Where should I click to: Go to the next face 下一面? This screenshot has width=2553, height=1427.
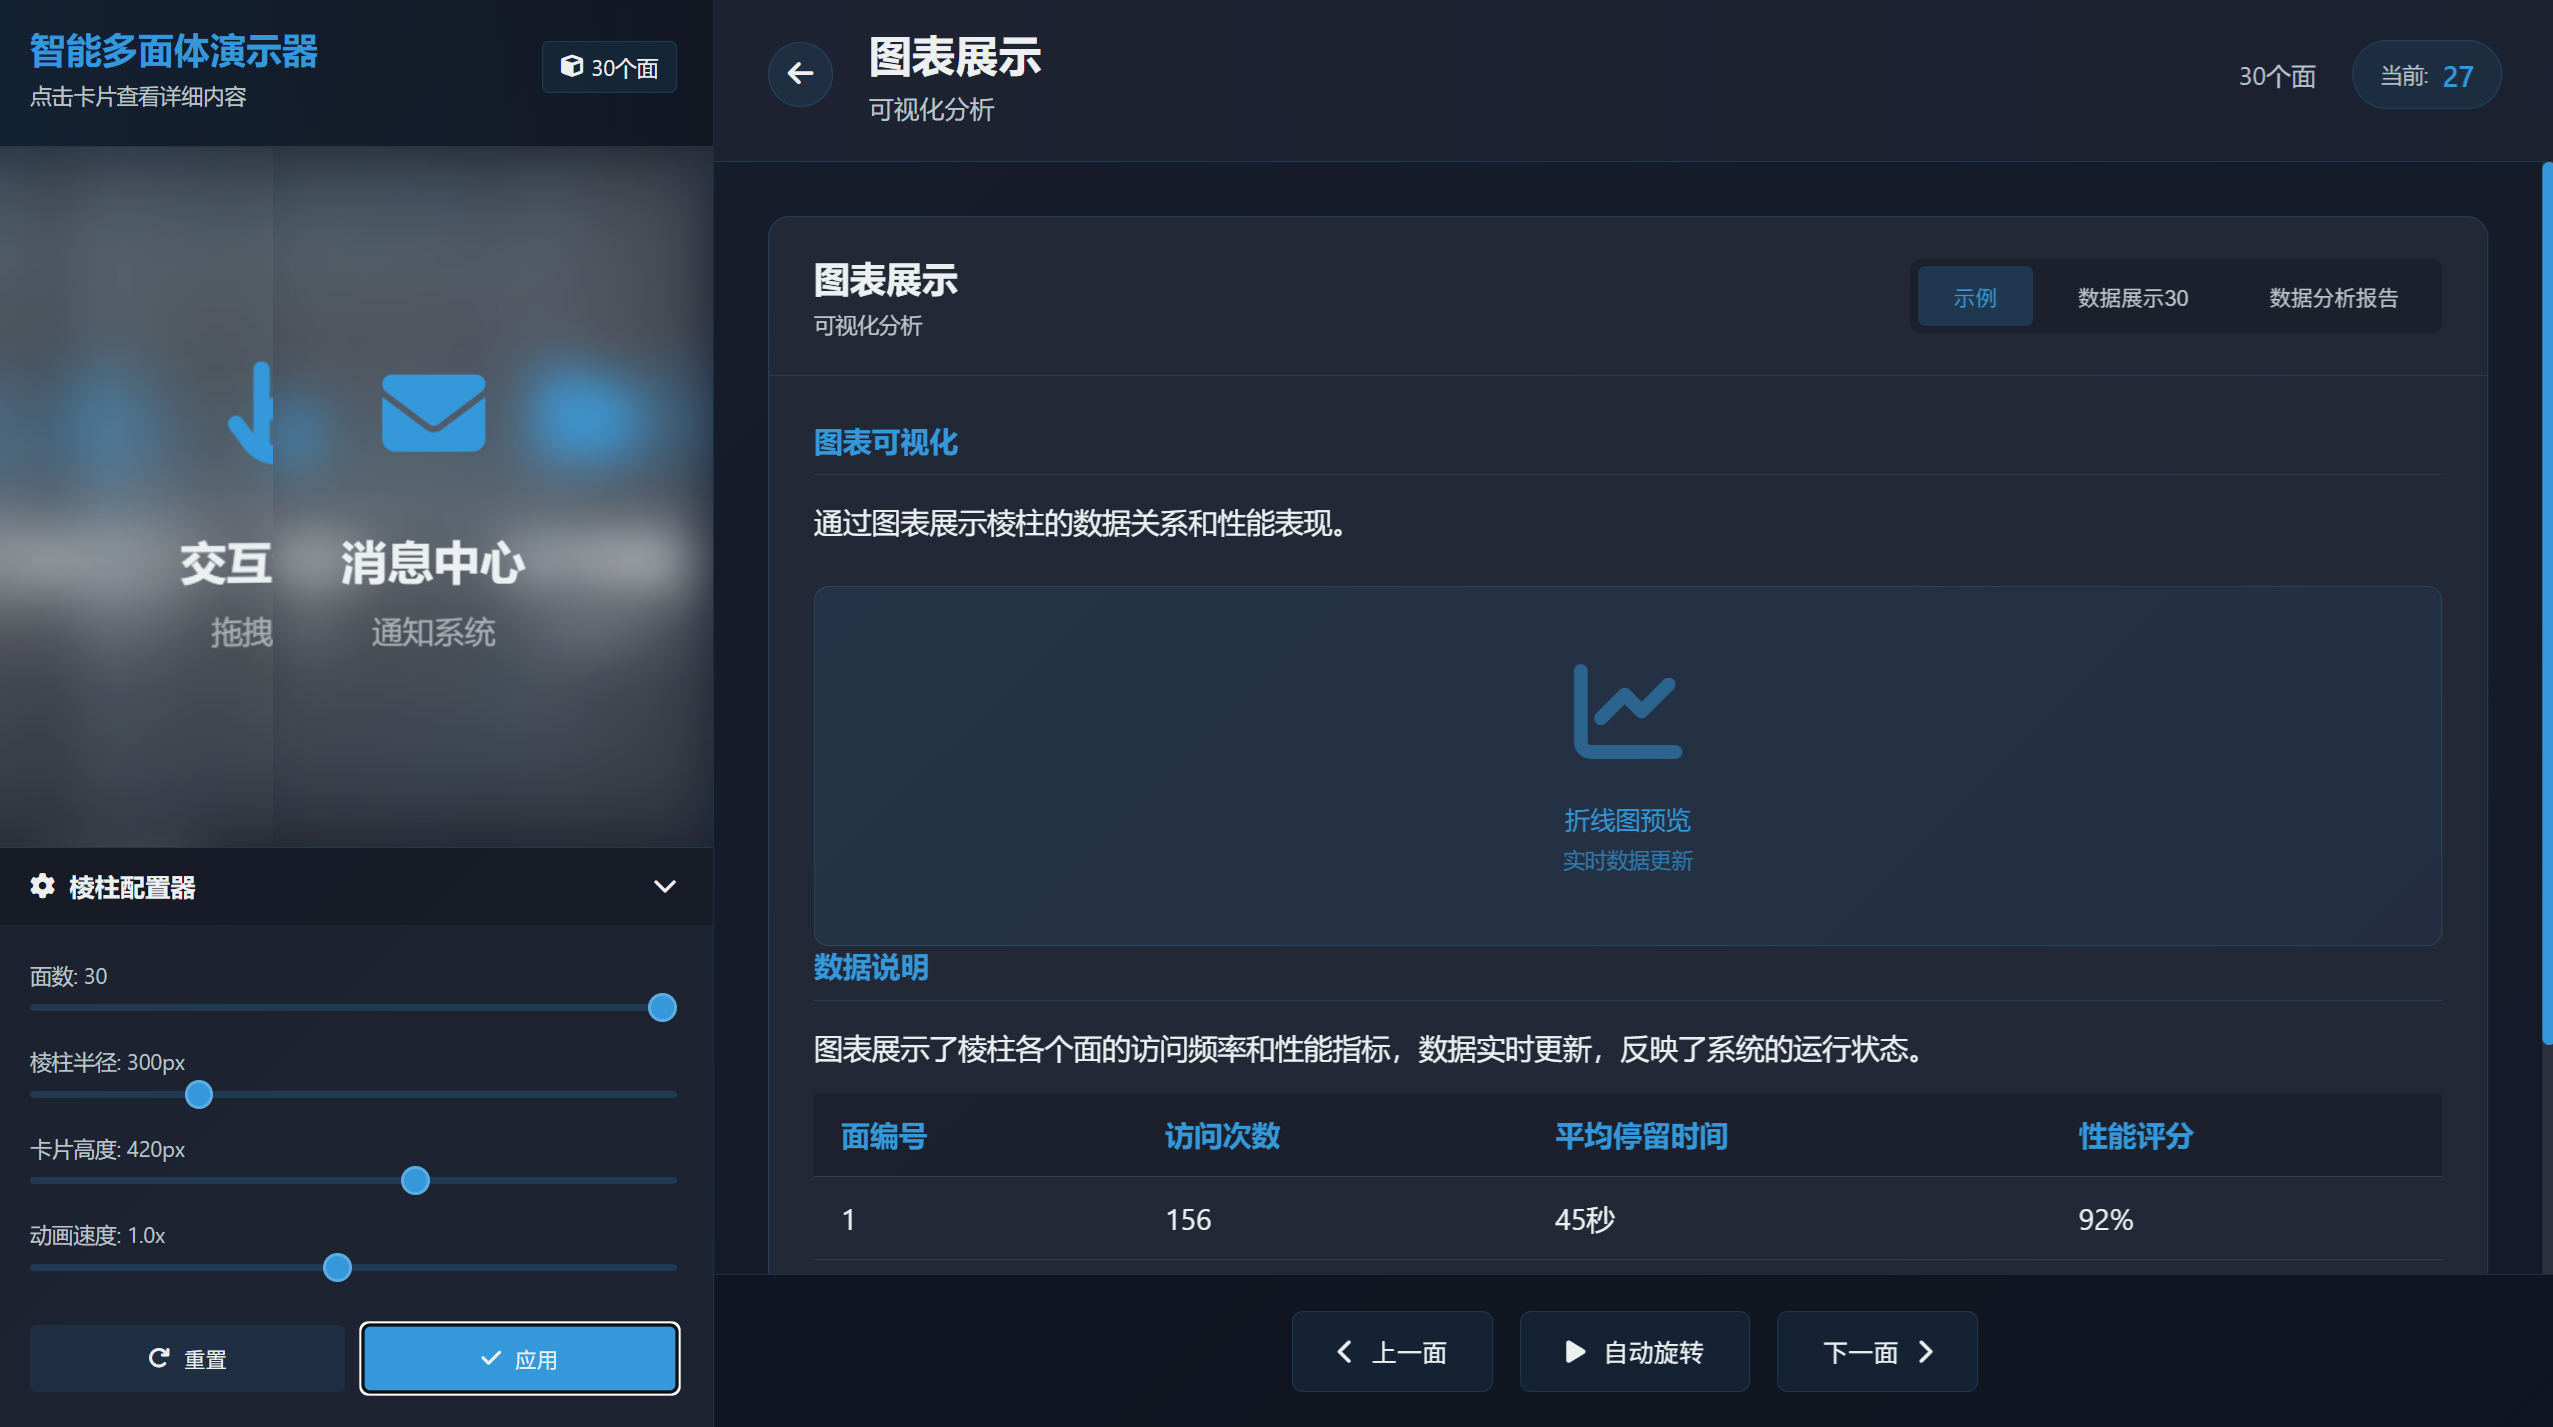1876,1352
